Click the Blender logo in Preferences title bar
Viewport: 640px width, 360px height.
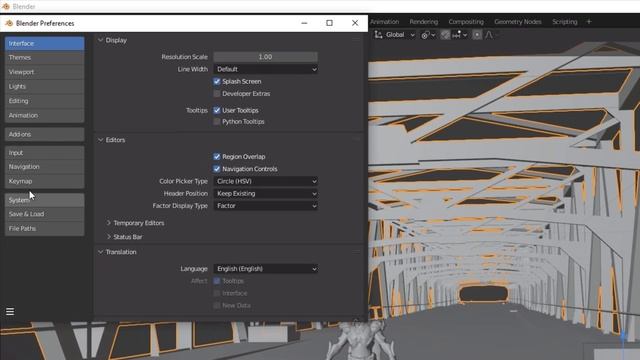tap(9, 23)
